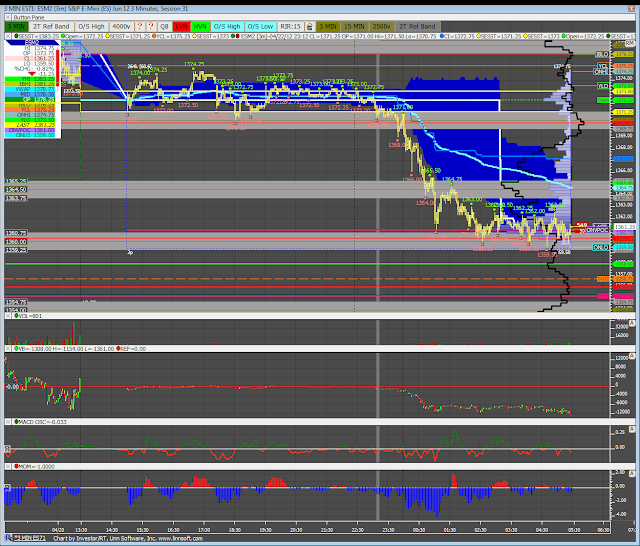Select the 2500v button
This screenshot has width=640, height=546.
click(x=381, y=27)
